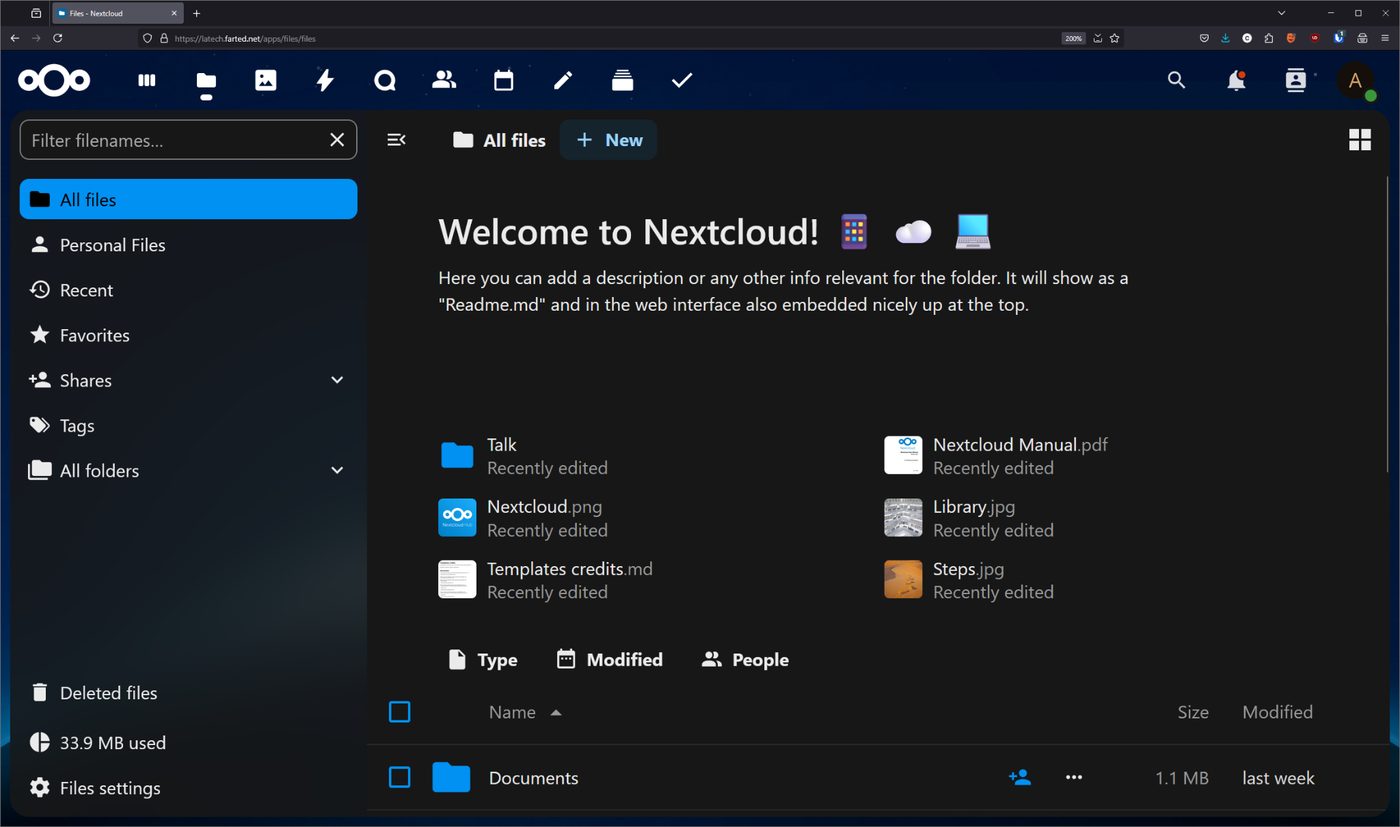
Task: Open the user avatar menu
Action: [1356, 81]
